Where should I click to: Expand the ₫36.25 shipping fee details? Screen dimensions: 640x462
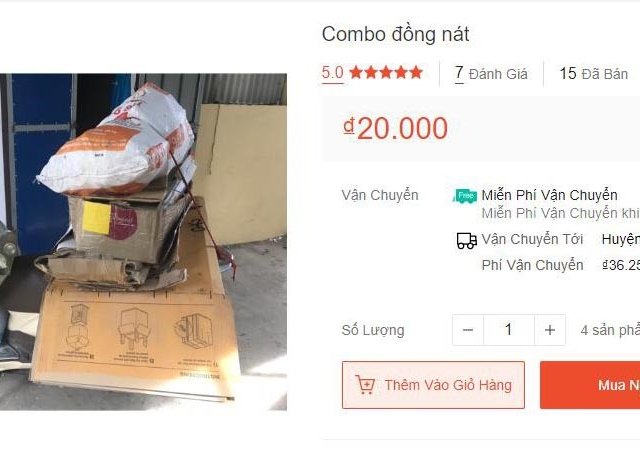[620, 265]
